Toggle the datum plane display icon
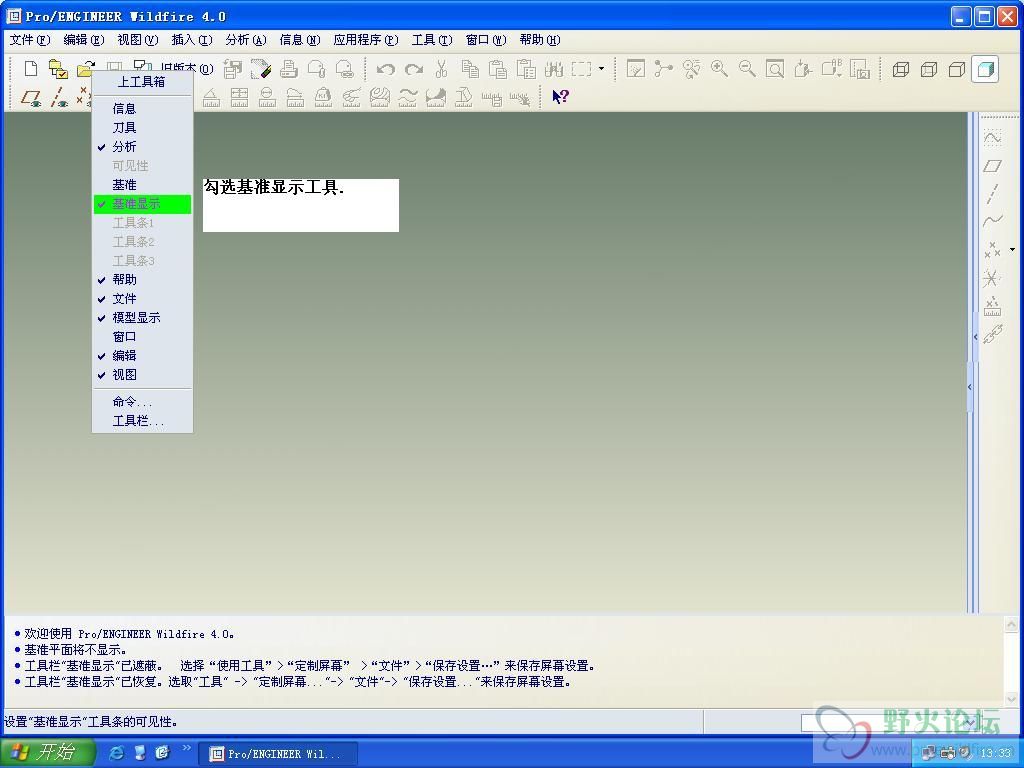The height and width of the screenshot is (768, 1024). tap(31, 97)
